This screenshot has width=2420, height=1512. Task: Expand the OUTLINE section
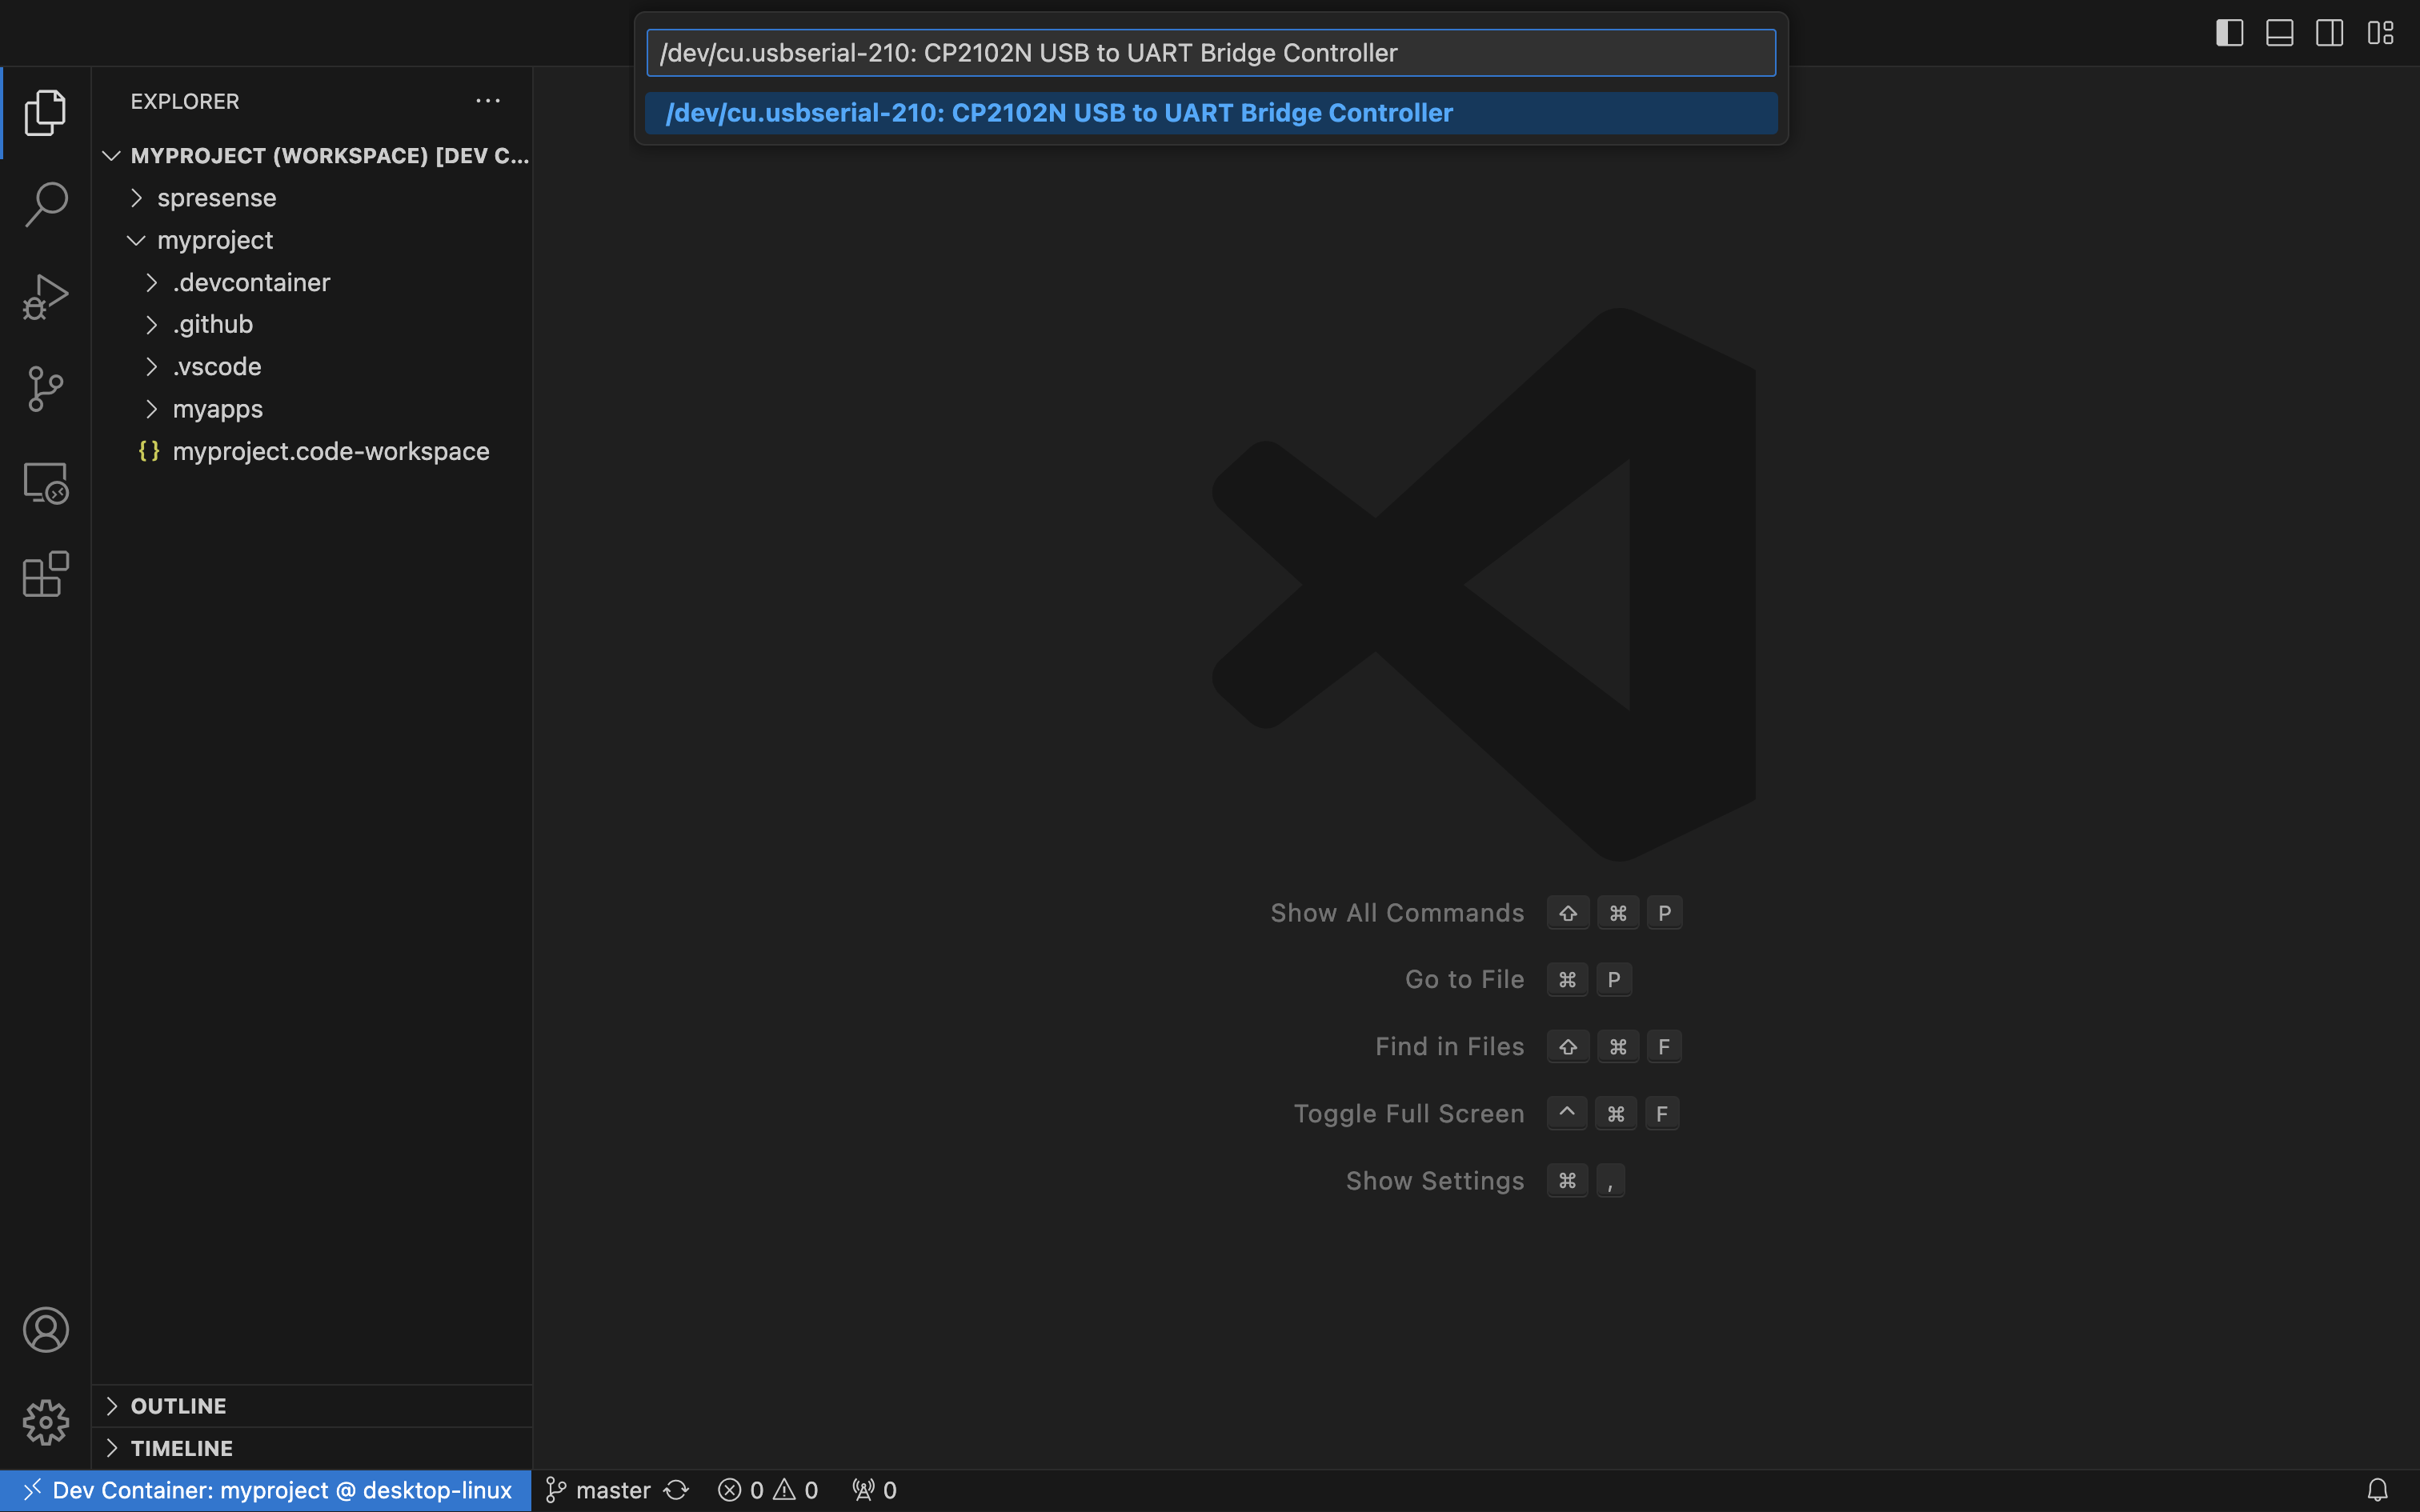(x=312, y=1405)
